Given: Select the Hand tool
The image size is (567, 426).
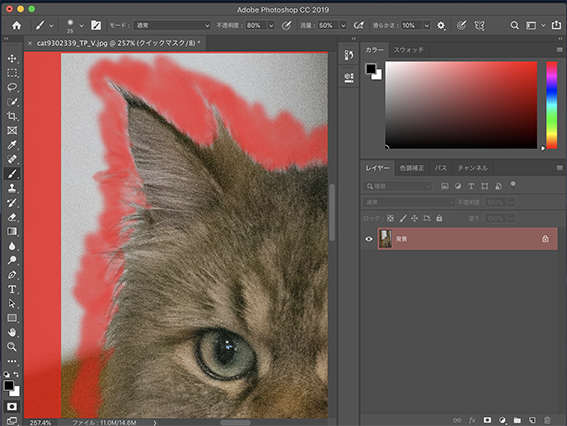Looking at the screenshot, I should 12,332.
